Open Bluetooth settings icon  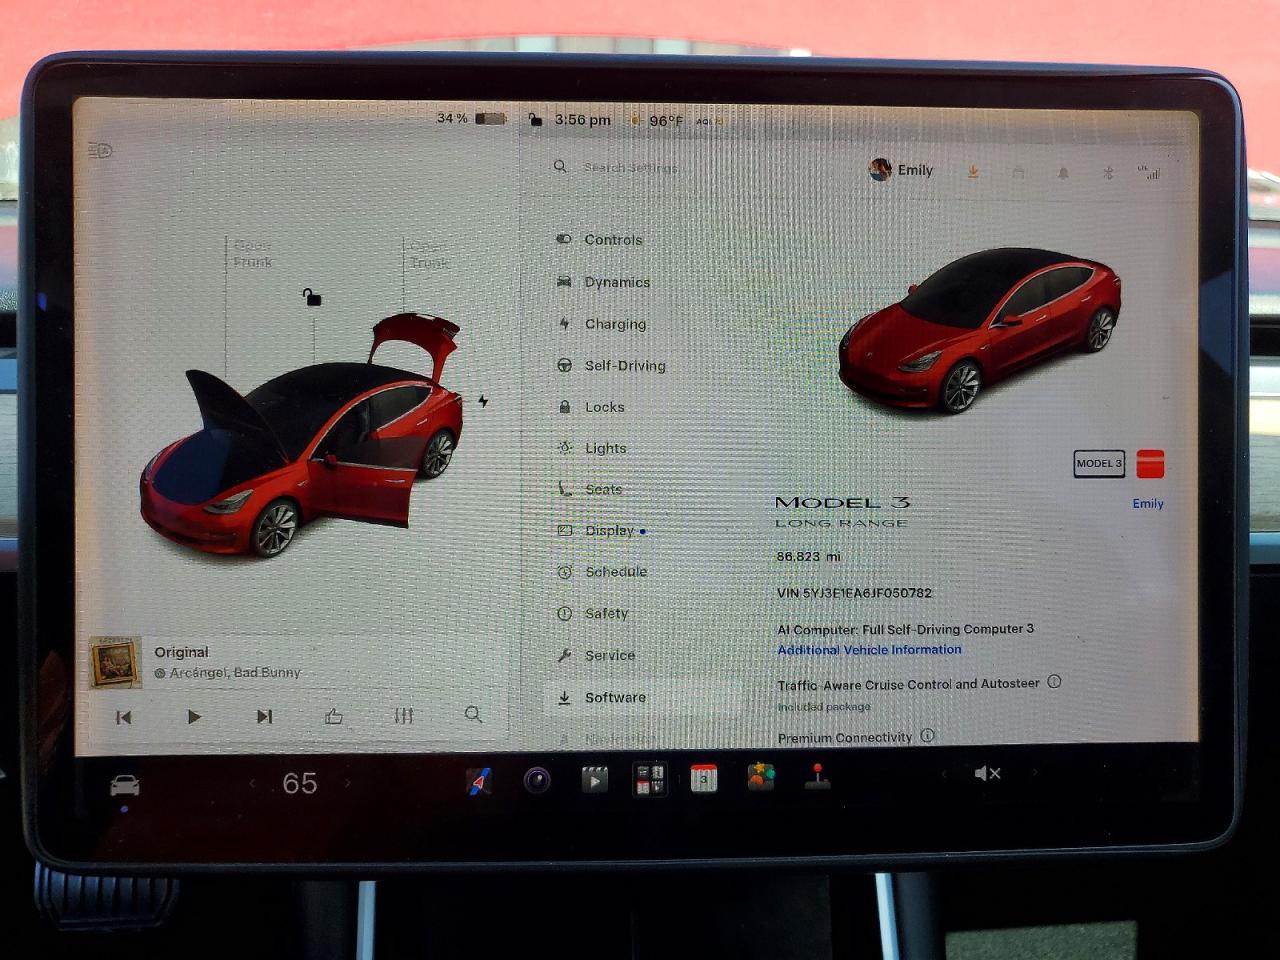pos(1108,173)
